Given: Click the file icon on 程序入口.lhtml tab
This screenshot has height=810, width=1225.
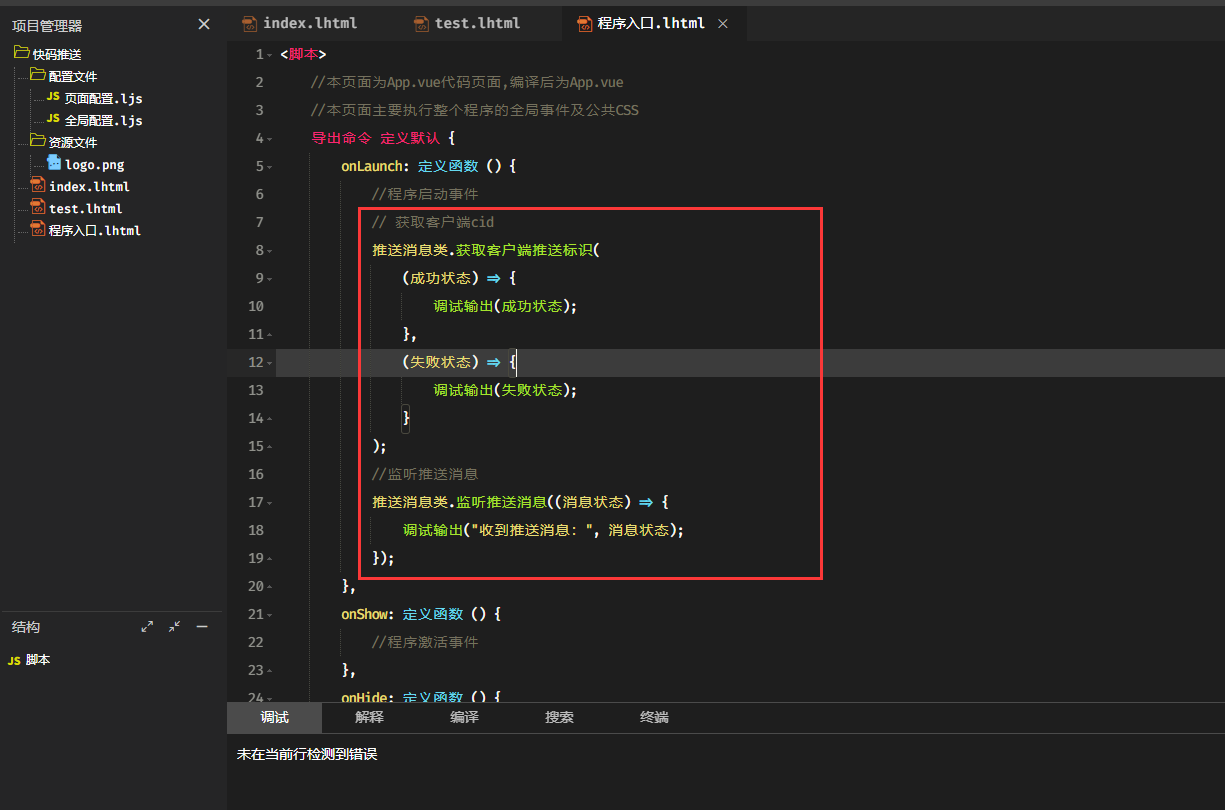Looking at the screenshot, I should (x=584, y=23).
